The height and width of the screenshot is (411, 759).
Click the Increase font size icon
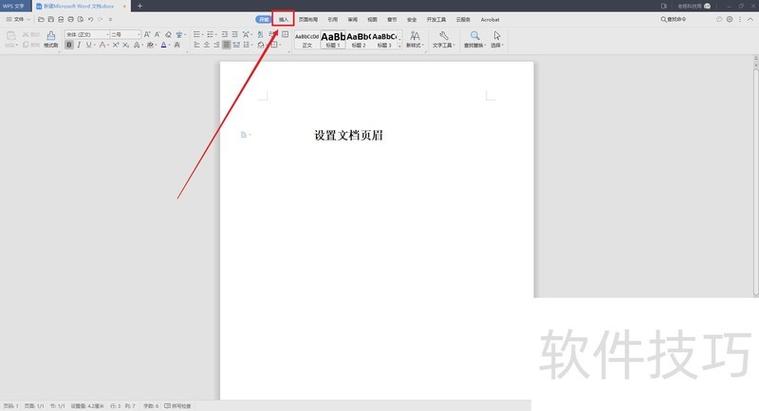pyautogui.click(x=147, y=34)
